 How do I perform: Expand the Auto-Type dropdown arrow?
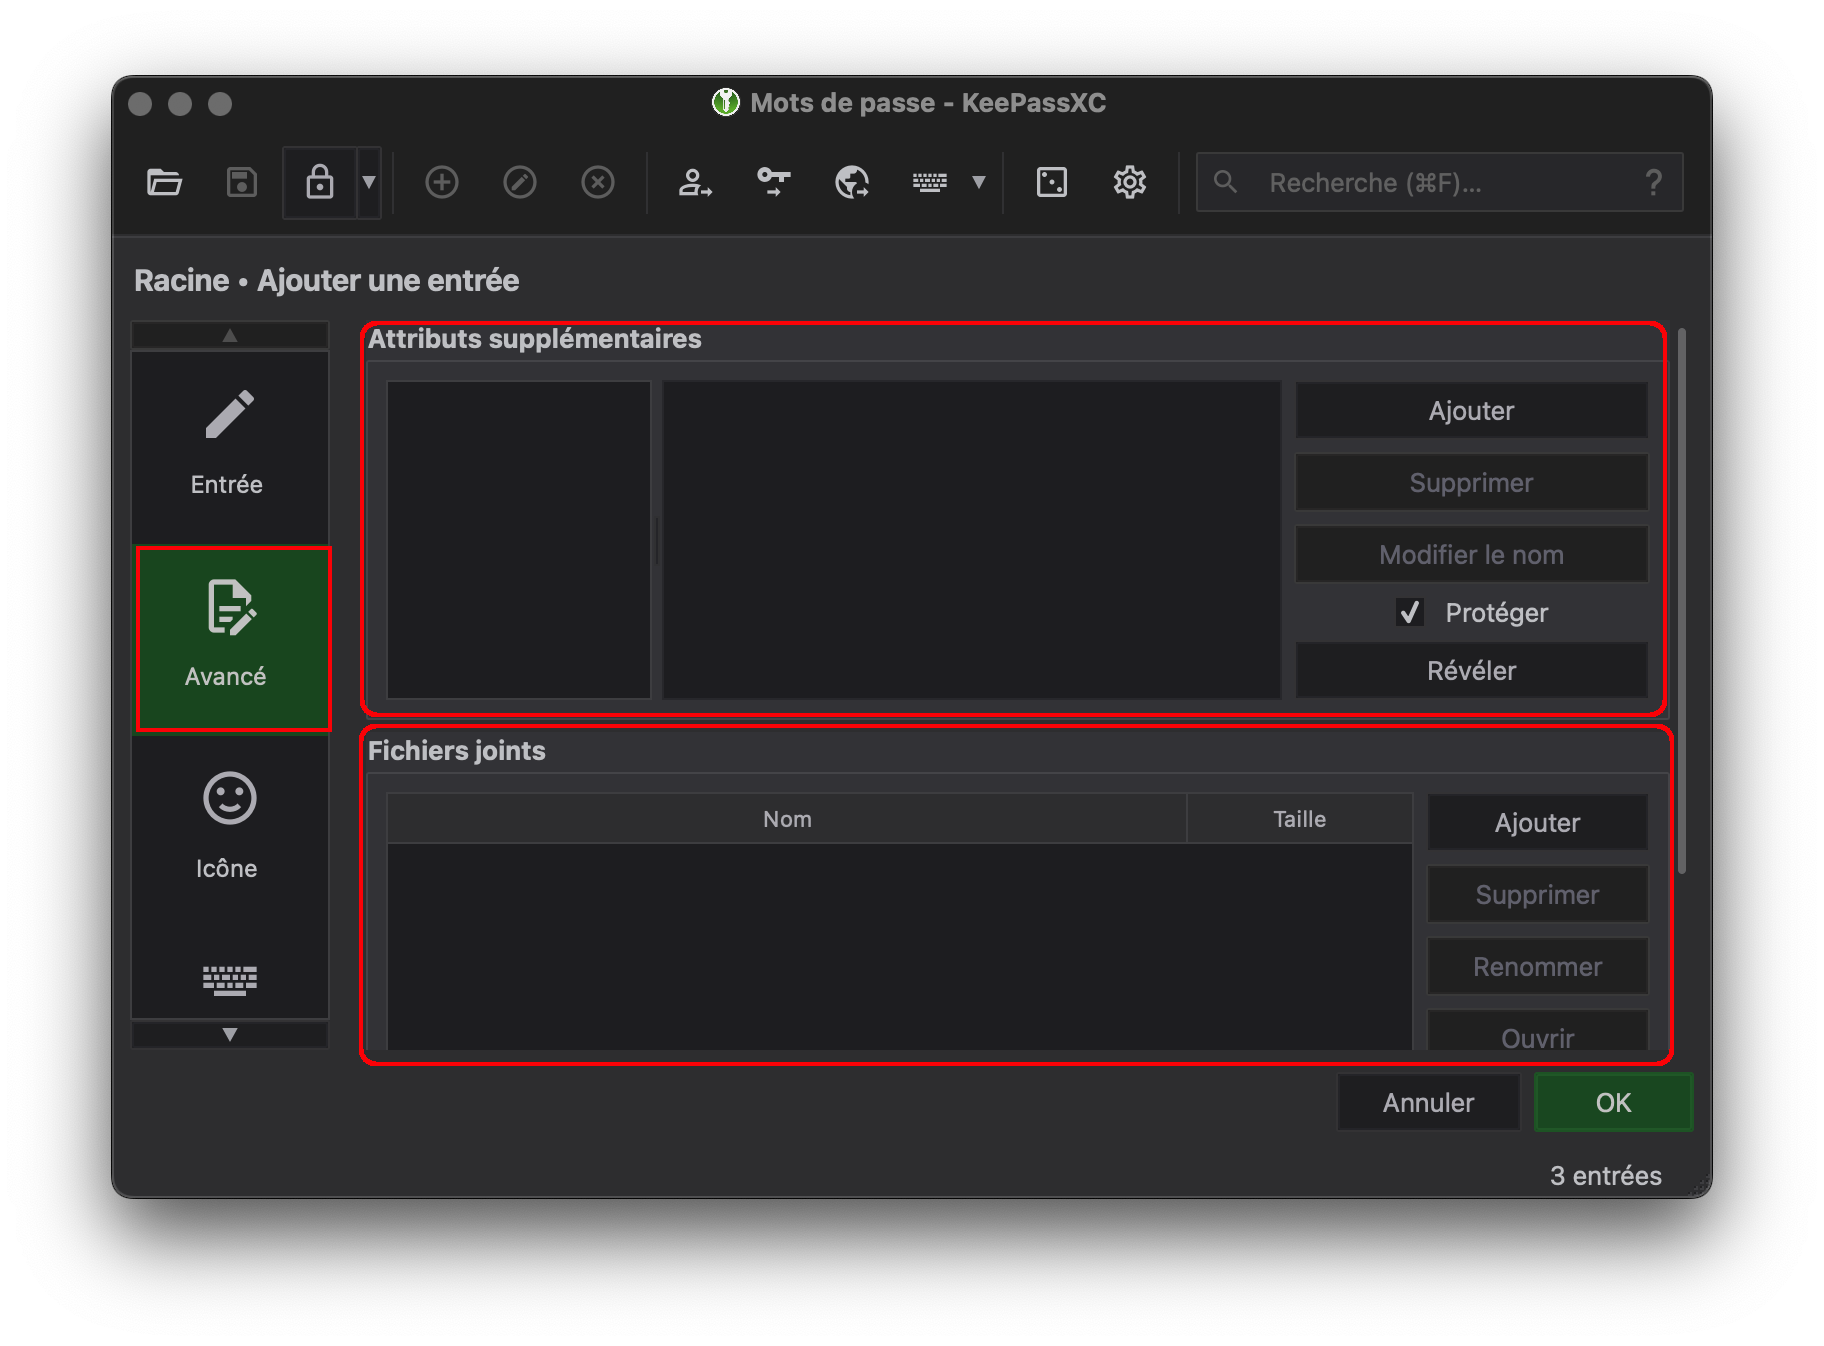[x=979, y=182]
